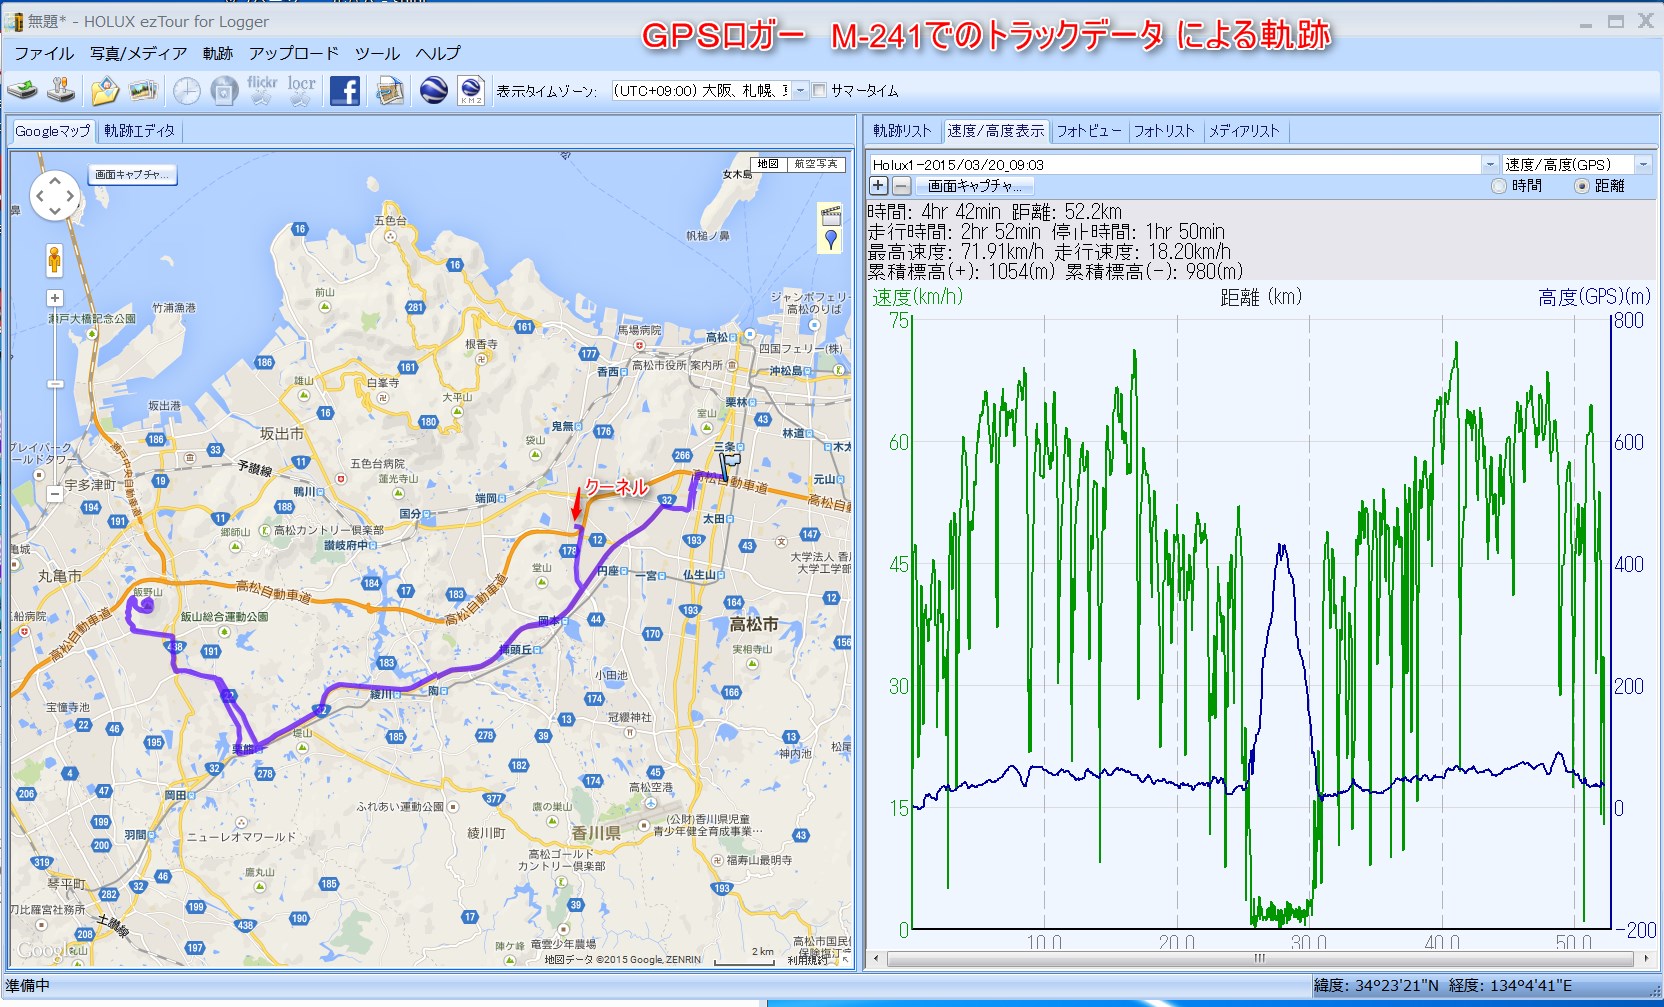The width and height of the screenshot is (1664, 1007).
Task: Click the flickr upload icon
Action: pyautogui.click(x=262, y=90)
